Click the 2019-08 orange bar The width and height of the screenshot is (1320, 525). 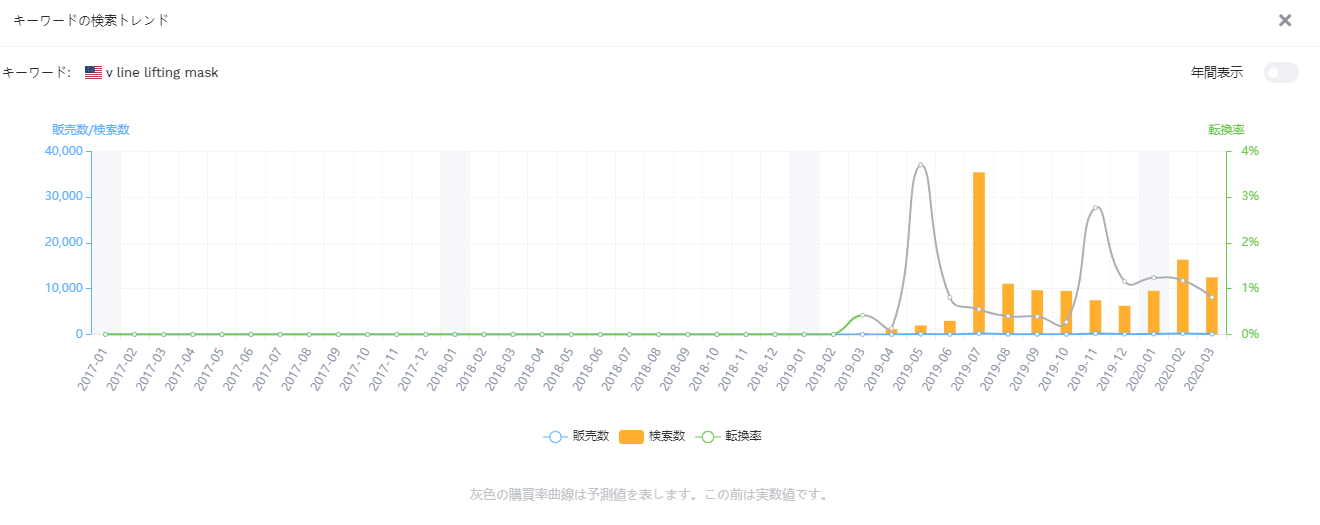(x=1008, y=309)
